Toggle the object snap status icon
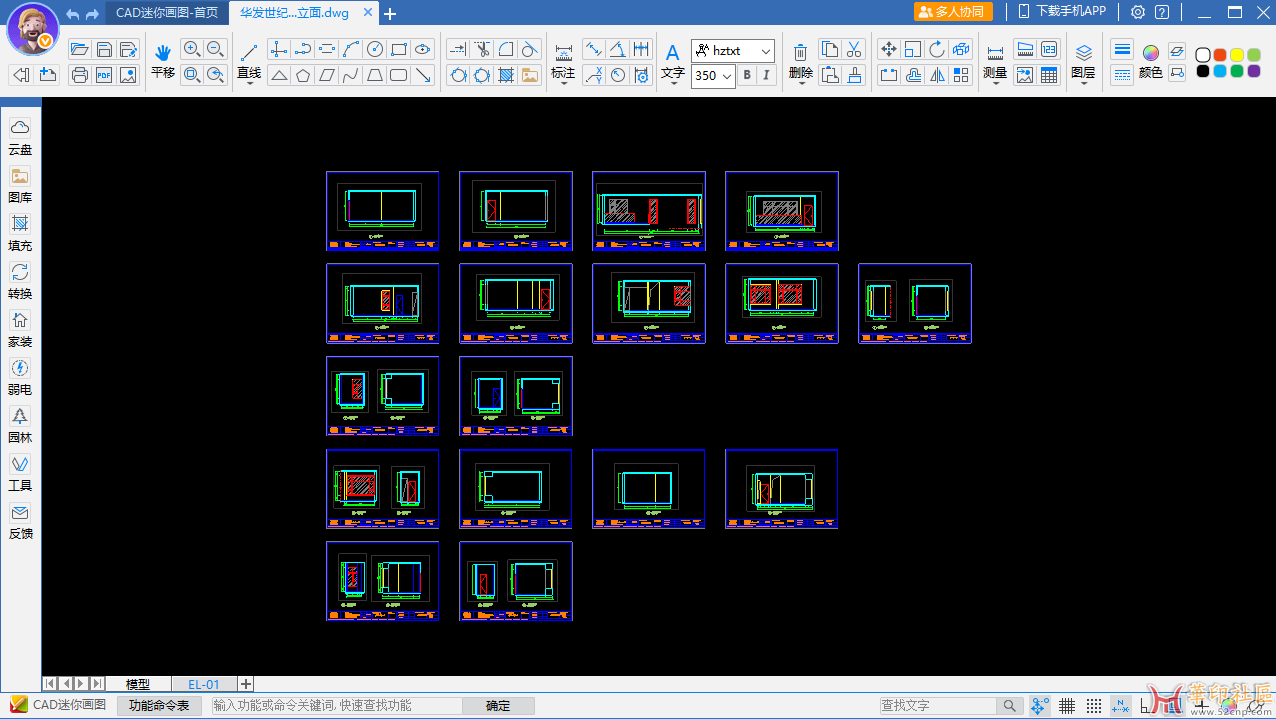 point(1040,706)
